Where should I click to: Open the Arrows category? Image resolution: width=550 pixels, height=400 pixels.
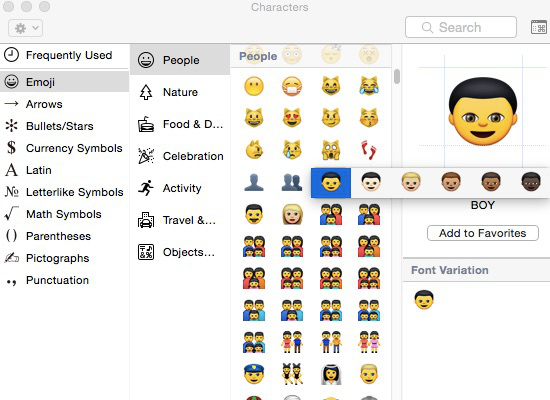click(x=65, y=104)
